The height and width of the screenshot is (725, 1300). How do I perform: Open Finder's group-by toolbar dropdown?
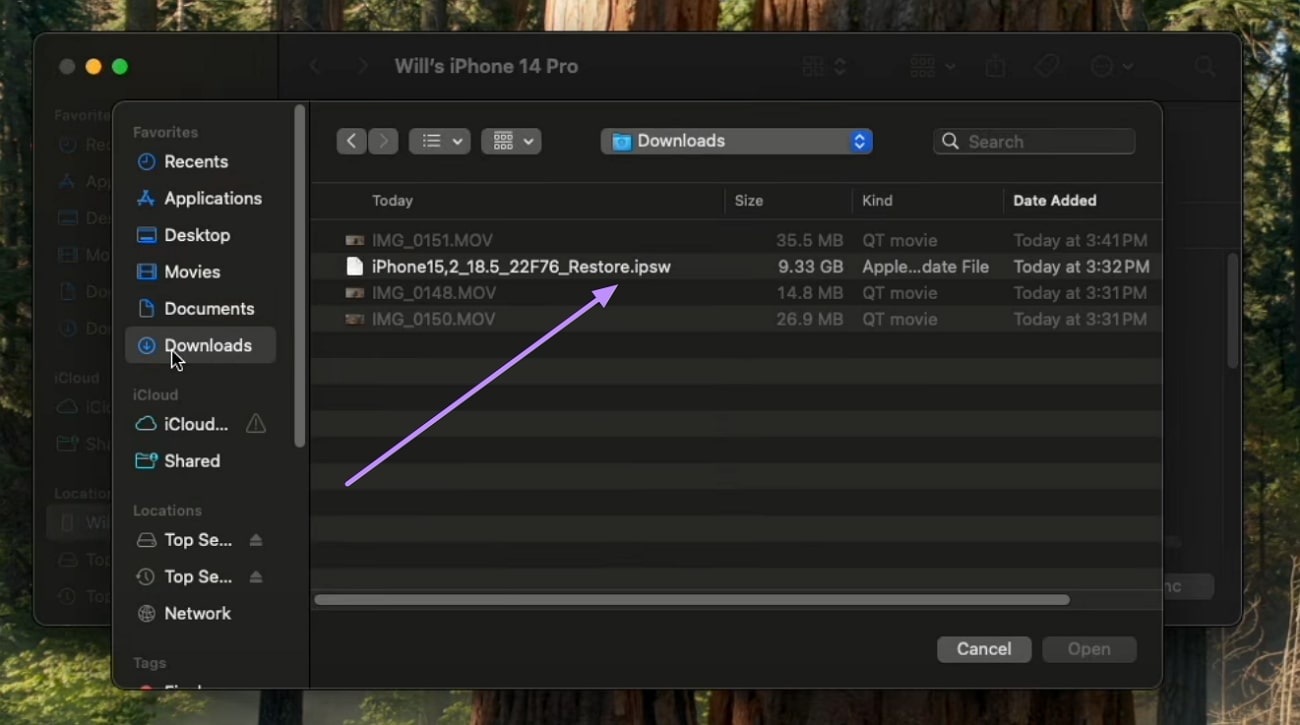point(932,66)
